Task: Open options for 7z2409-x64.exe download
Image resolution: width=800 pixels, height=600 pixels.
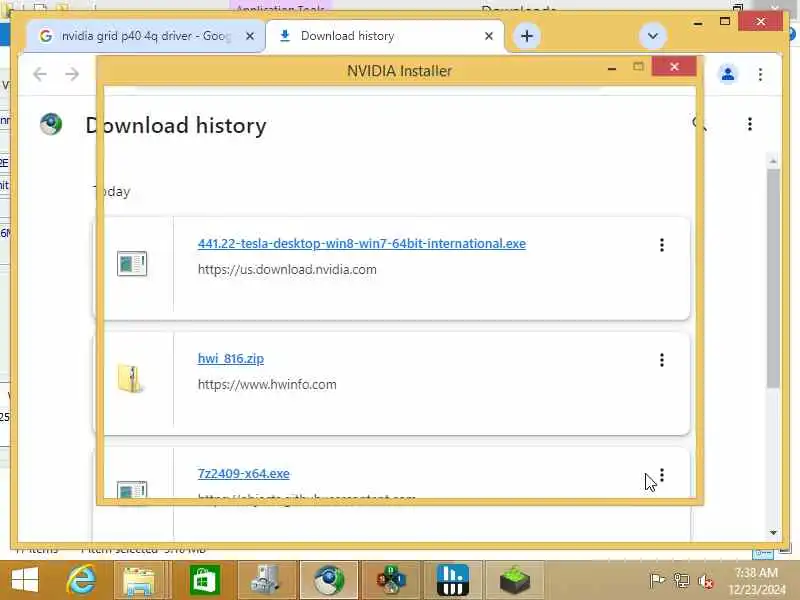Action: pos(662,476)
